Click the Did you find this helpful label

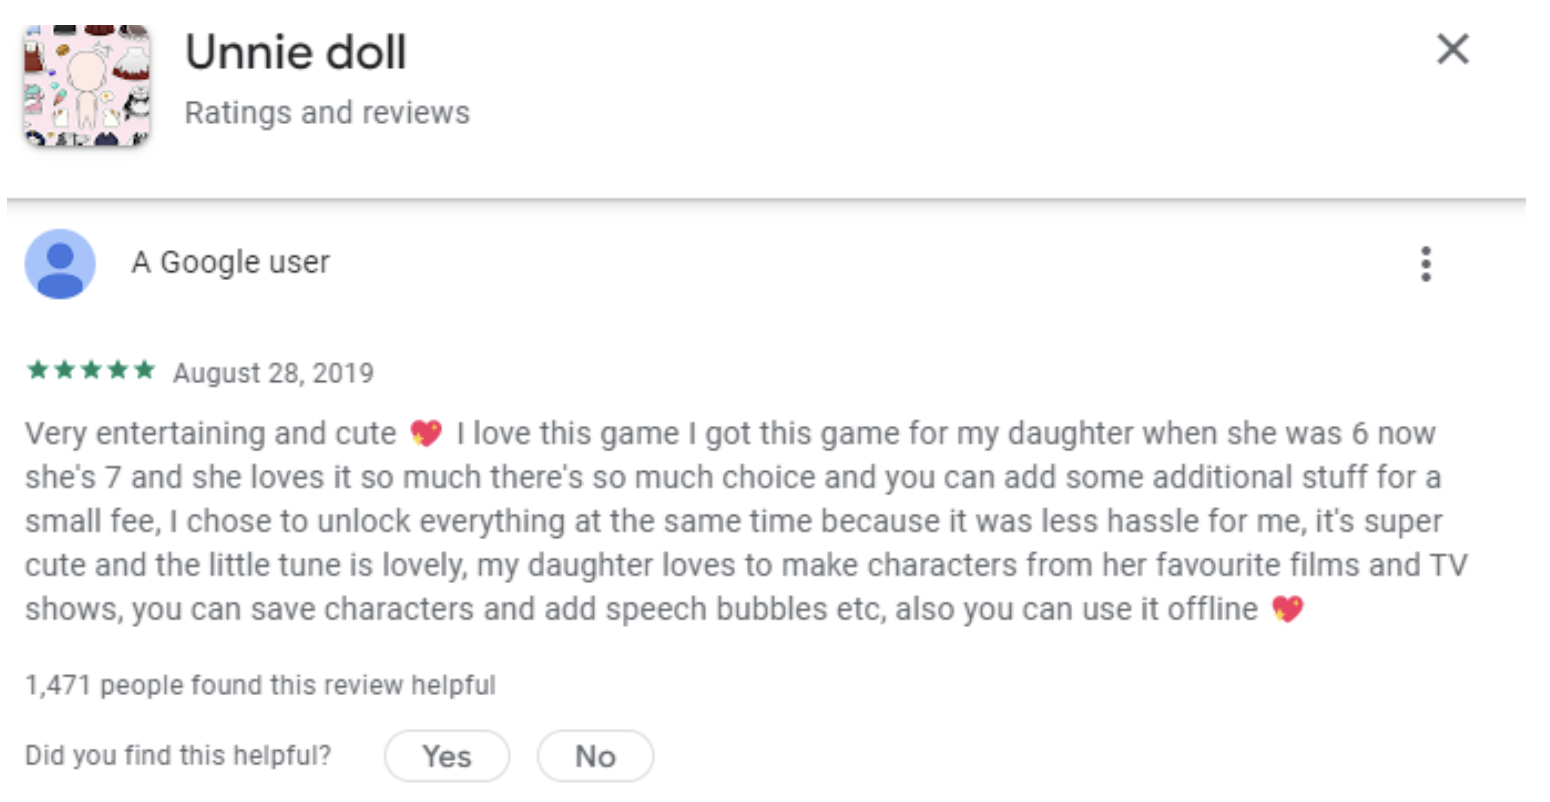click(178, 755)
